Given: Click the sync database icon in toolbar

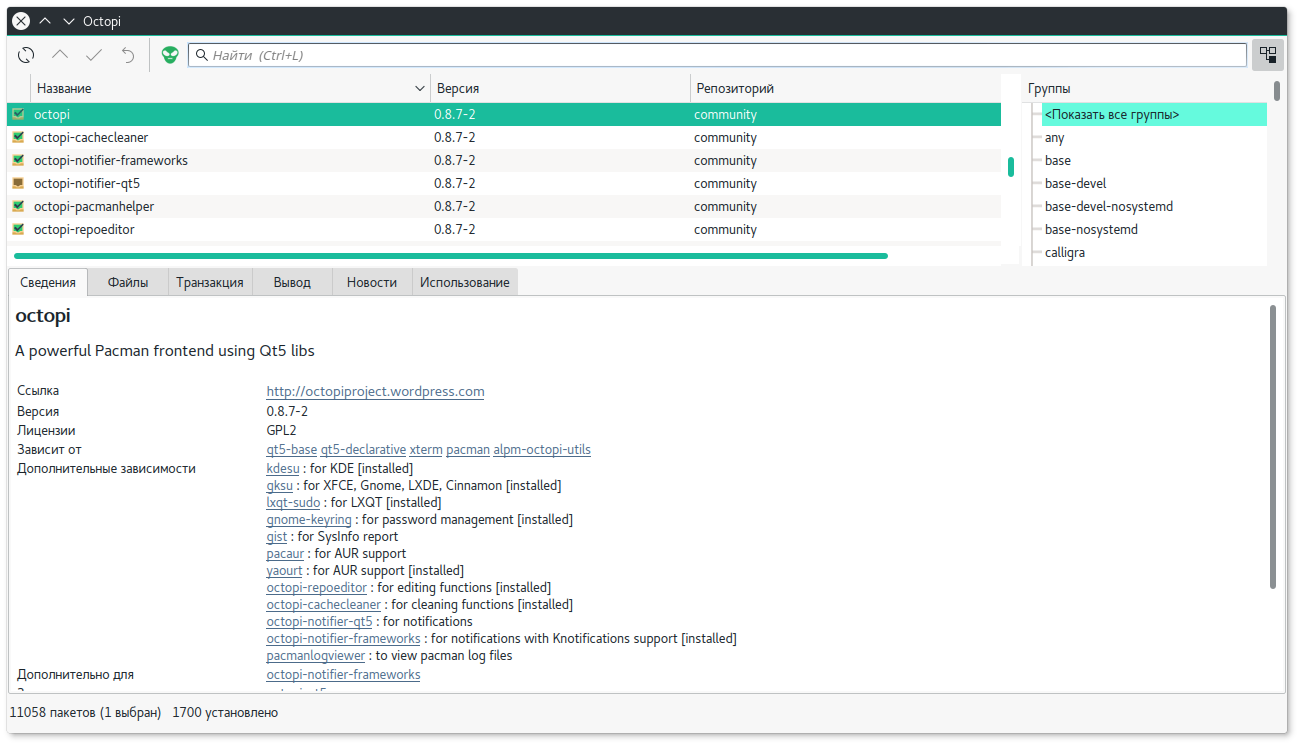Looking at the screenshot, I should click(27, 55).
